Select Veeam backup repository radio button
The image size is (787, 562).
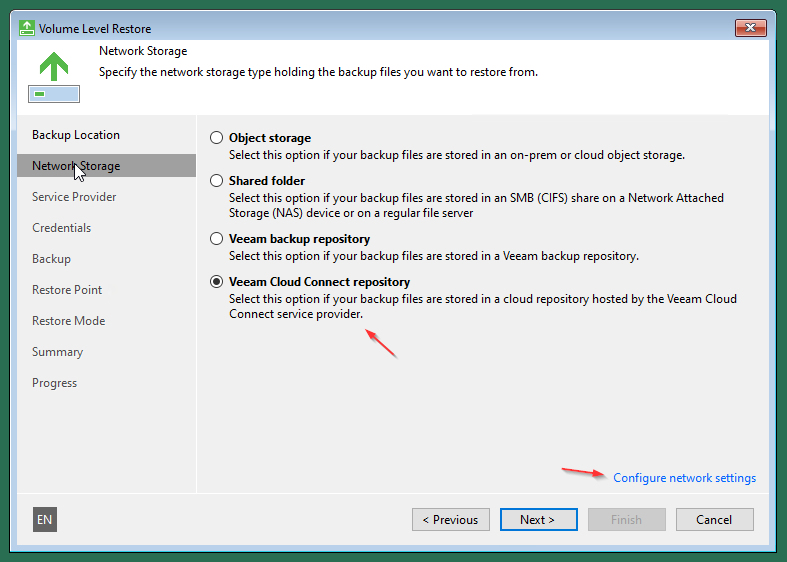(216, 239)
